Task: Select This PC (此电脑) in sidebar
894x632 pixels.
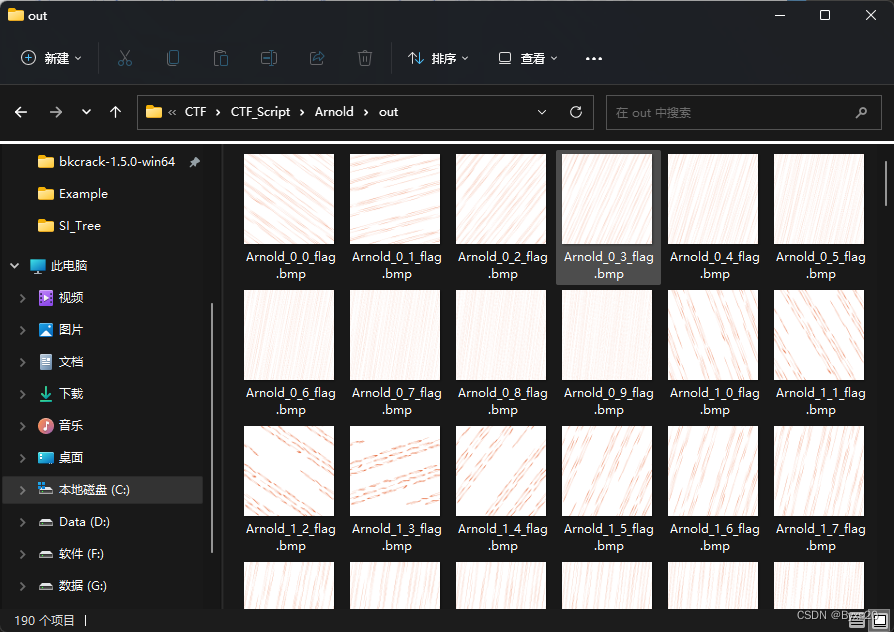Action: point(59,266)
